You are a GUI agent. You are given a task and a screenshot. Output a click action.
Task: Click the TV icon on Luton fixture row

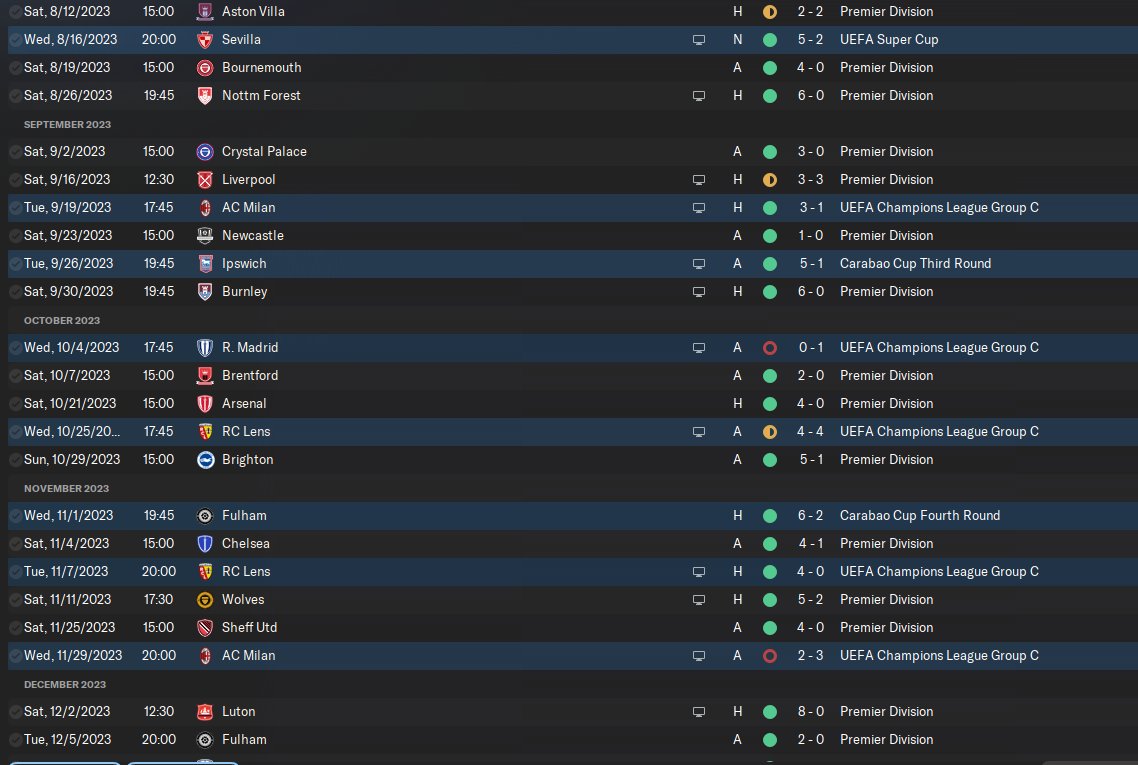pyautogui.click(x=699, y=712)
